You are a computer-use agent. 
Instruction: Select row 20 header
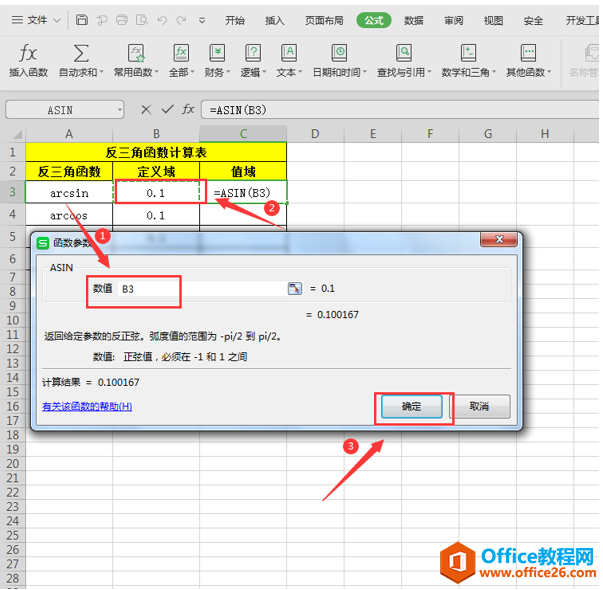[13, 463]
